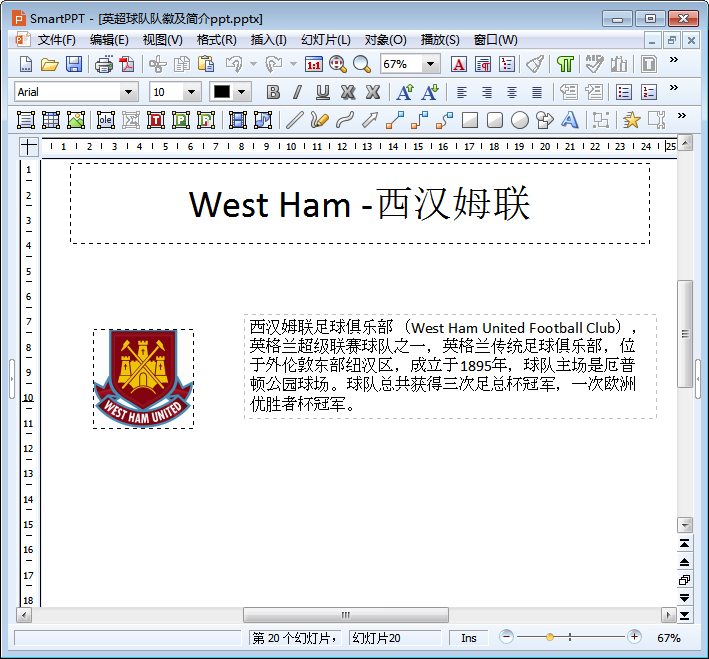The height and width of the screenshot is (659, 709).
Task: Align text right
Action: (x=487, y=92)
